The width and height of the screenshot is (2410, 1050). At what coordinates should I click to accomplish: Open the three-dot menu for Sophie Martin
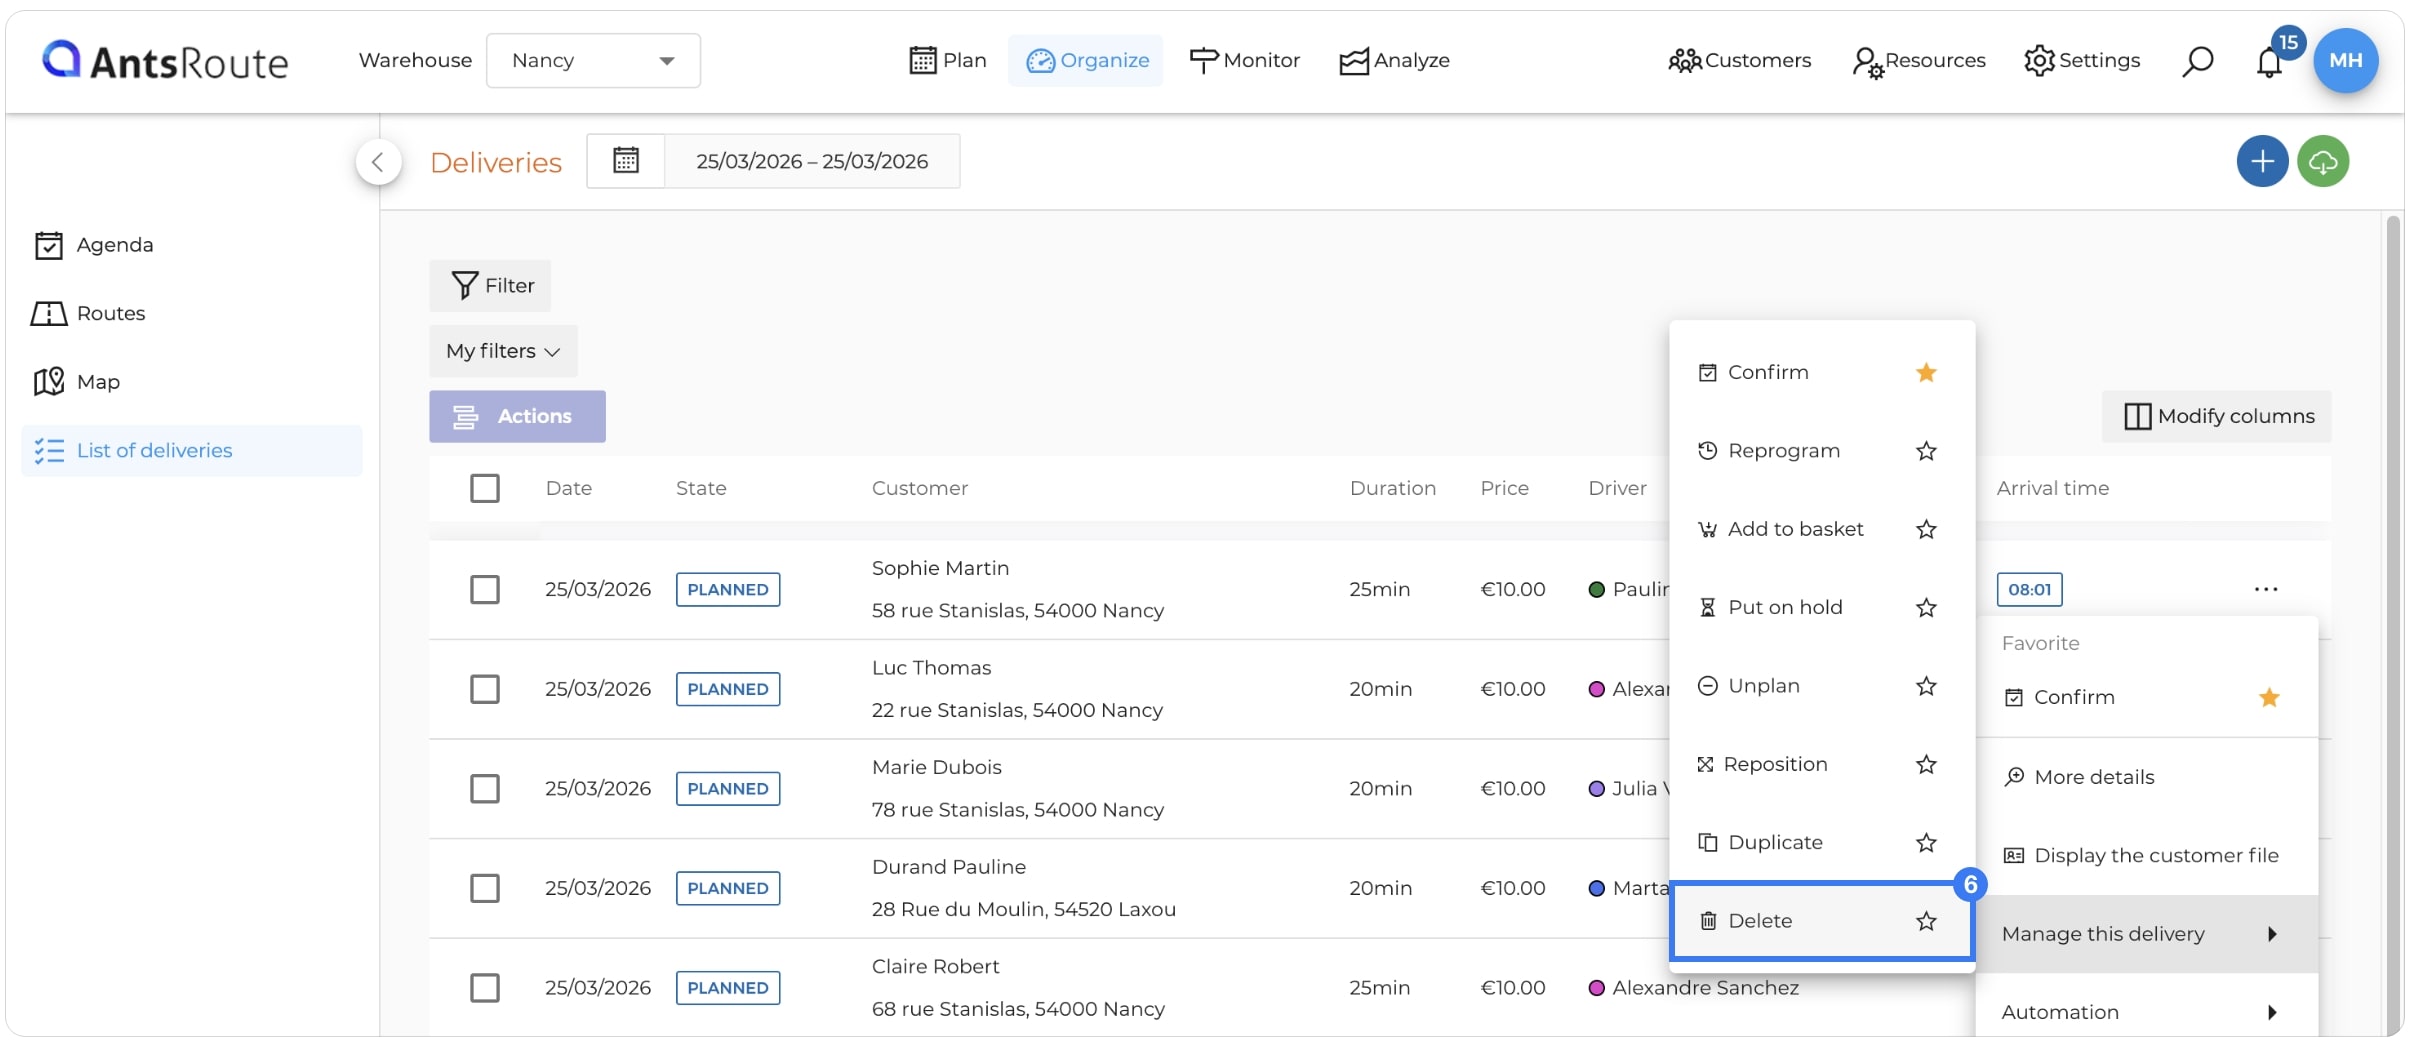tap(2266, 589)
